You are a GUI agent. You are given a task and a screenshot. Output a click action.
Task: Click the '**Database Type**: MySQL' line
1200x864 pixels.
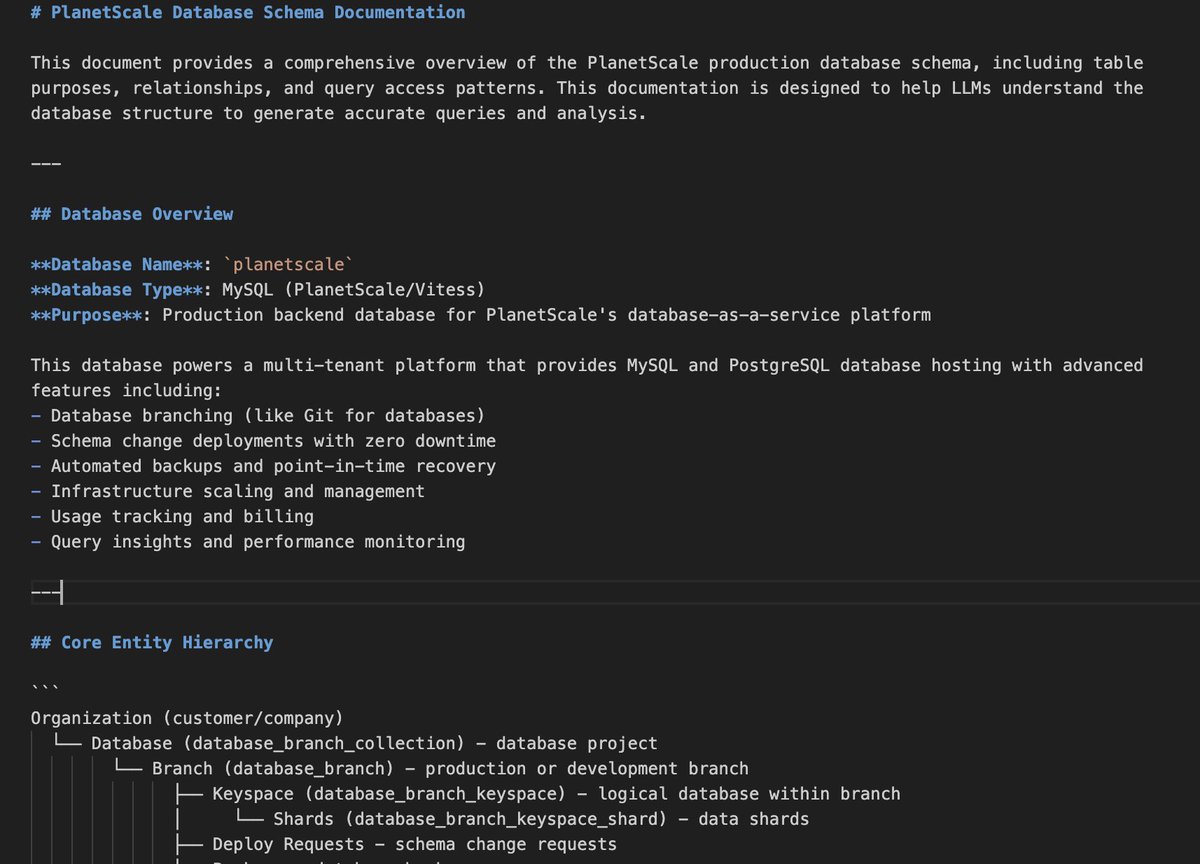pyautogui.click(x=258, y=290)
